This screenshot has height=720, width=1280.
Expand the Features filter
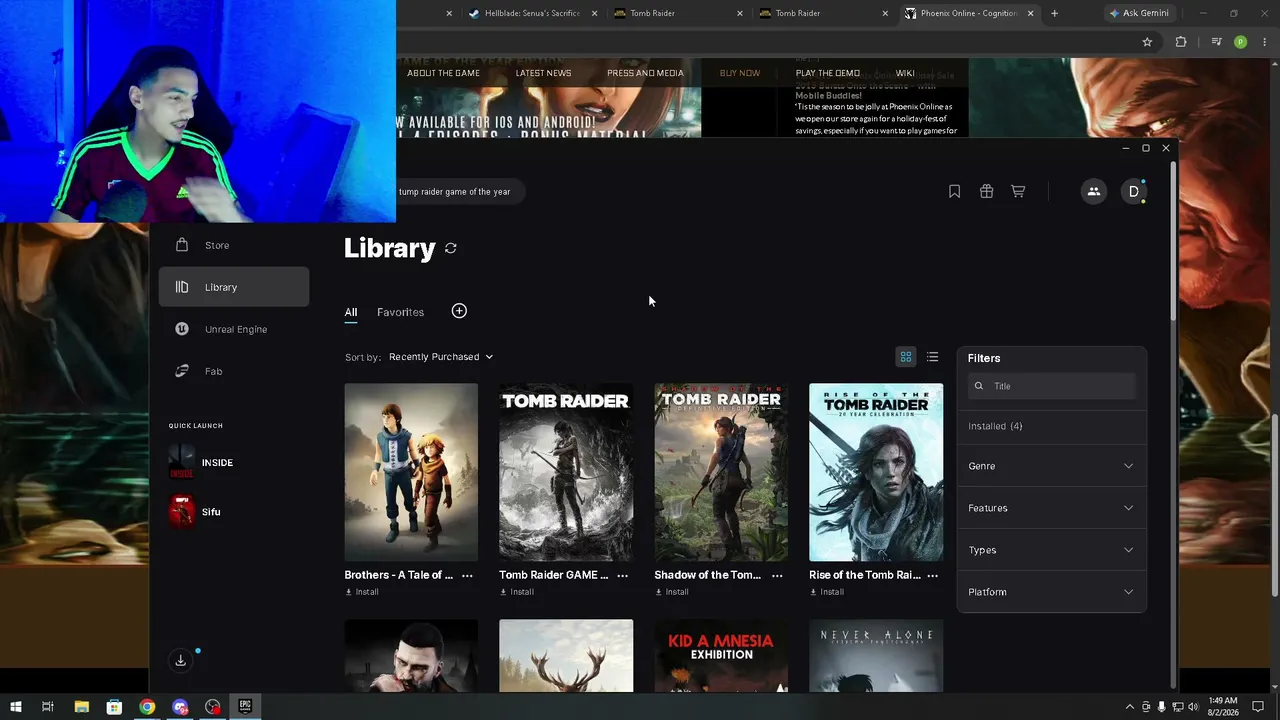[x=1051, y=508]
